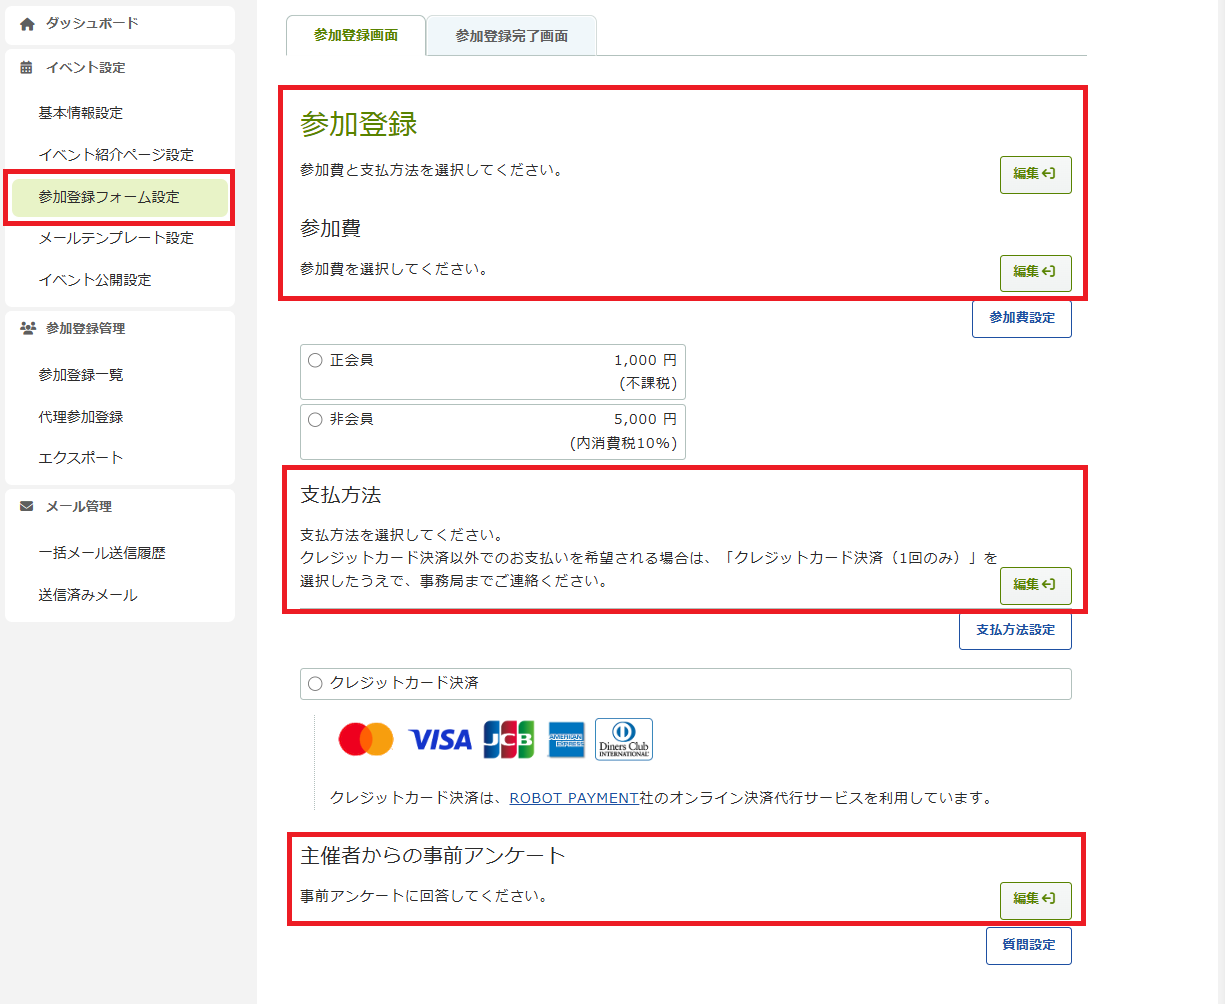The image size is (1225, 1004).
Task: Open the 参加登録画面 tab
Action: click(x=355, y=35)
